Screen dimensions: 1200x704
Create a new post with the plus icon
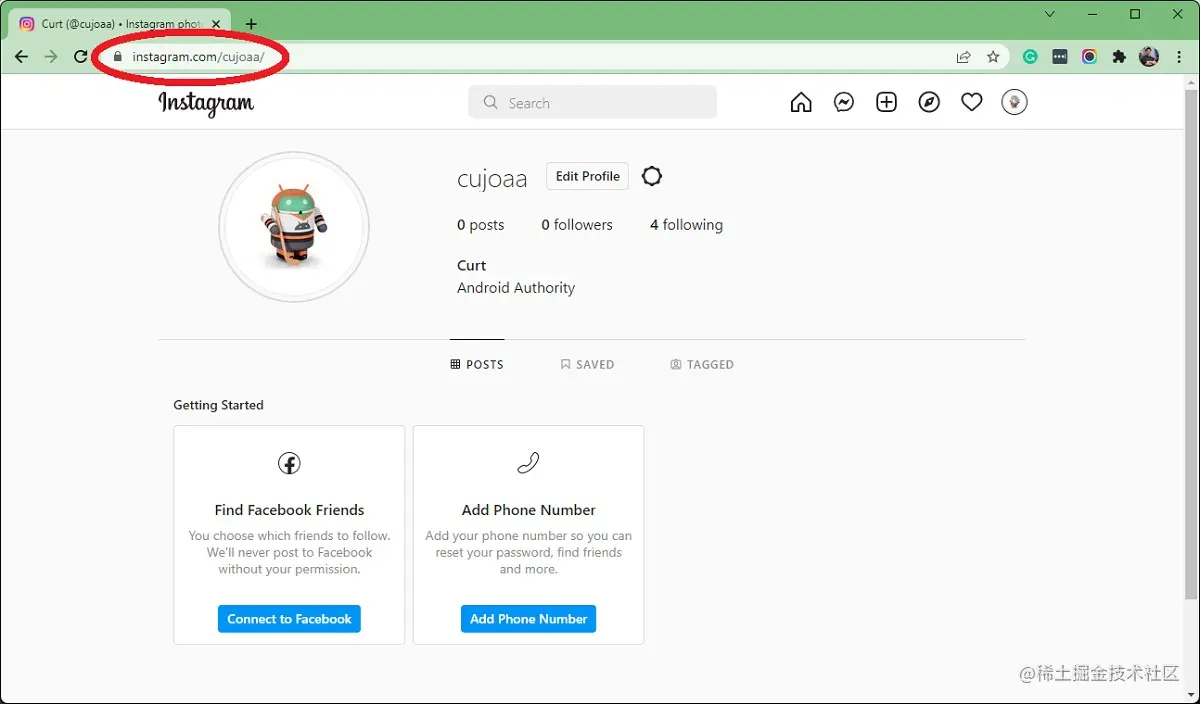(x=886, y=102)
